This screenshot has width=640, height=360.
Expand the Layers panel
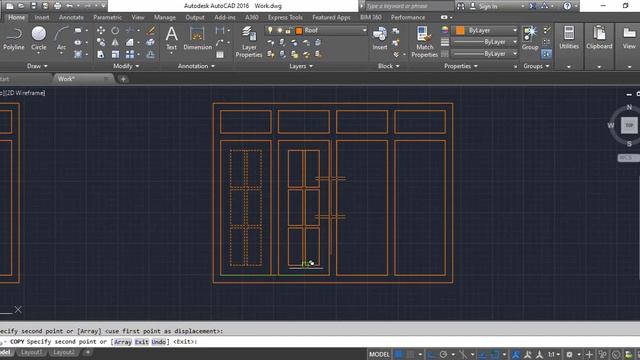(301, 66)
